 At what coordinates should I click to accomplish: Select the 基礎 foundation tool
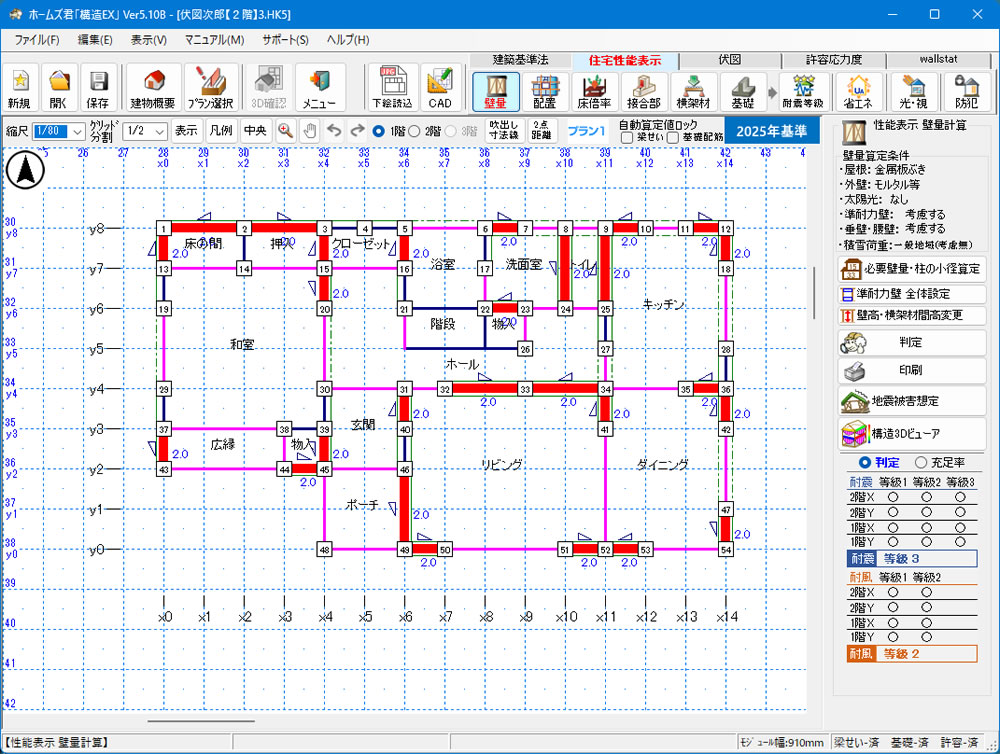pyautogui.click(x=742, y=91)
